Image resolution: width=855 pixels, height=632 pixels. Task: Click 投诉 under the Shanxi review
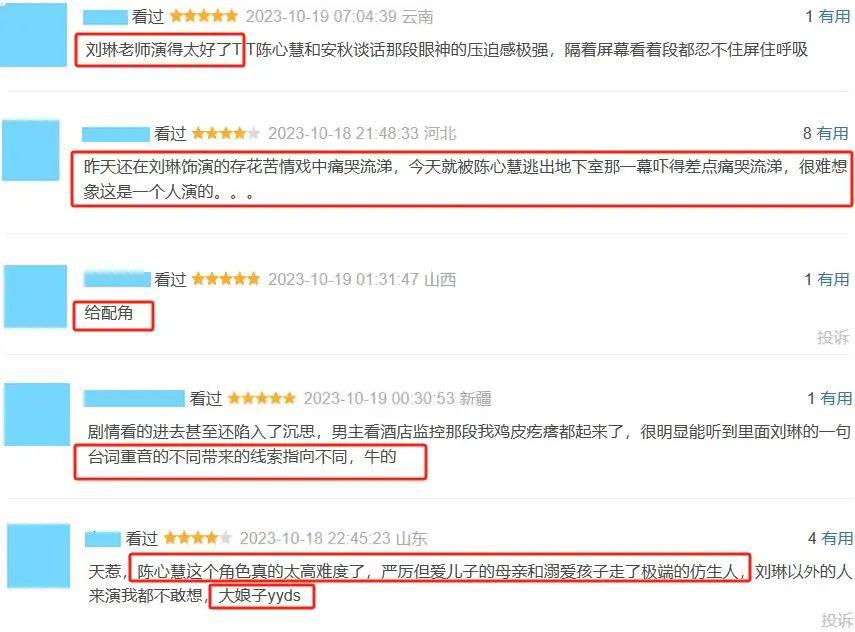[833, 337]
